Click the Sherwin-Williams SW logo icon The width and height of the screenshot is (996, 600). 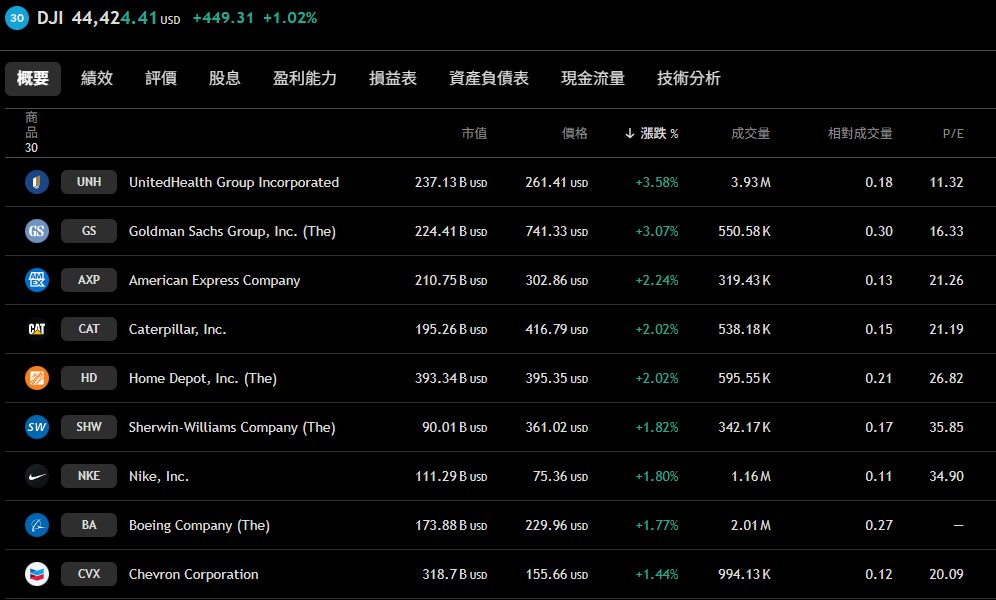point(37,427)
